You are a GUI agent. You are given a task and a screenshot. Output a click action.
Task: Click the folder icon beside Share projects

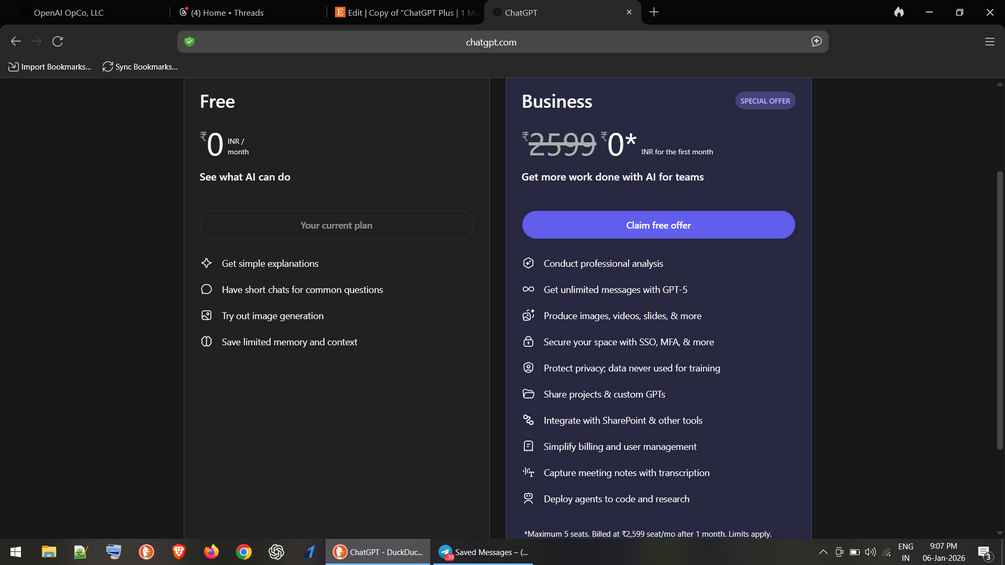coord(528,394)
